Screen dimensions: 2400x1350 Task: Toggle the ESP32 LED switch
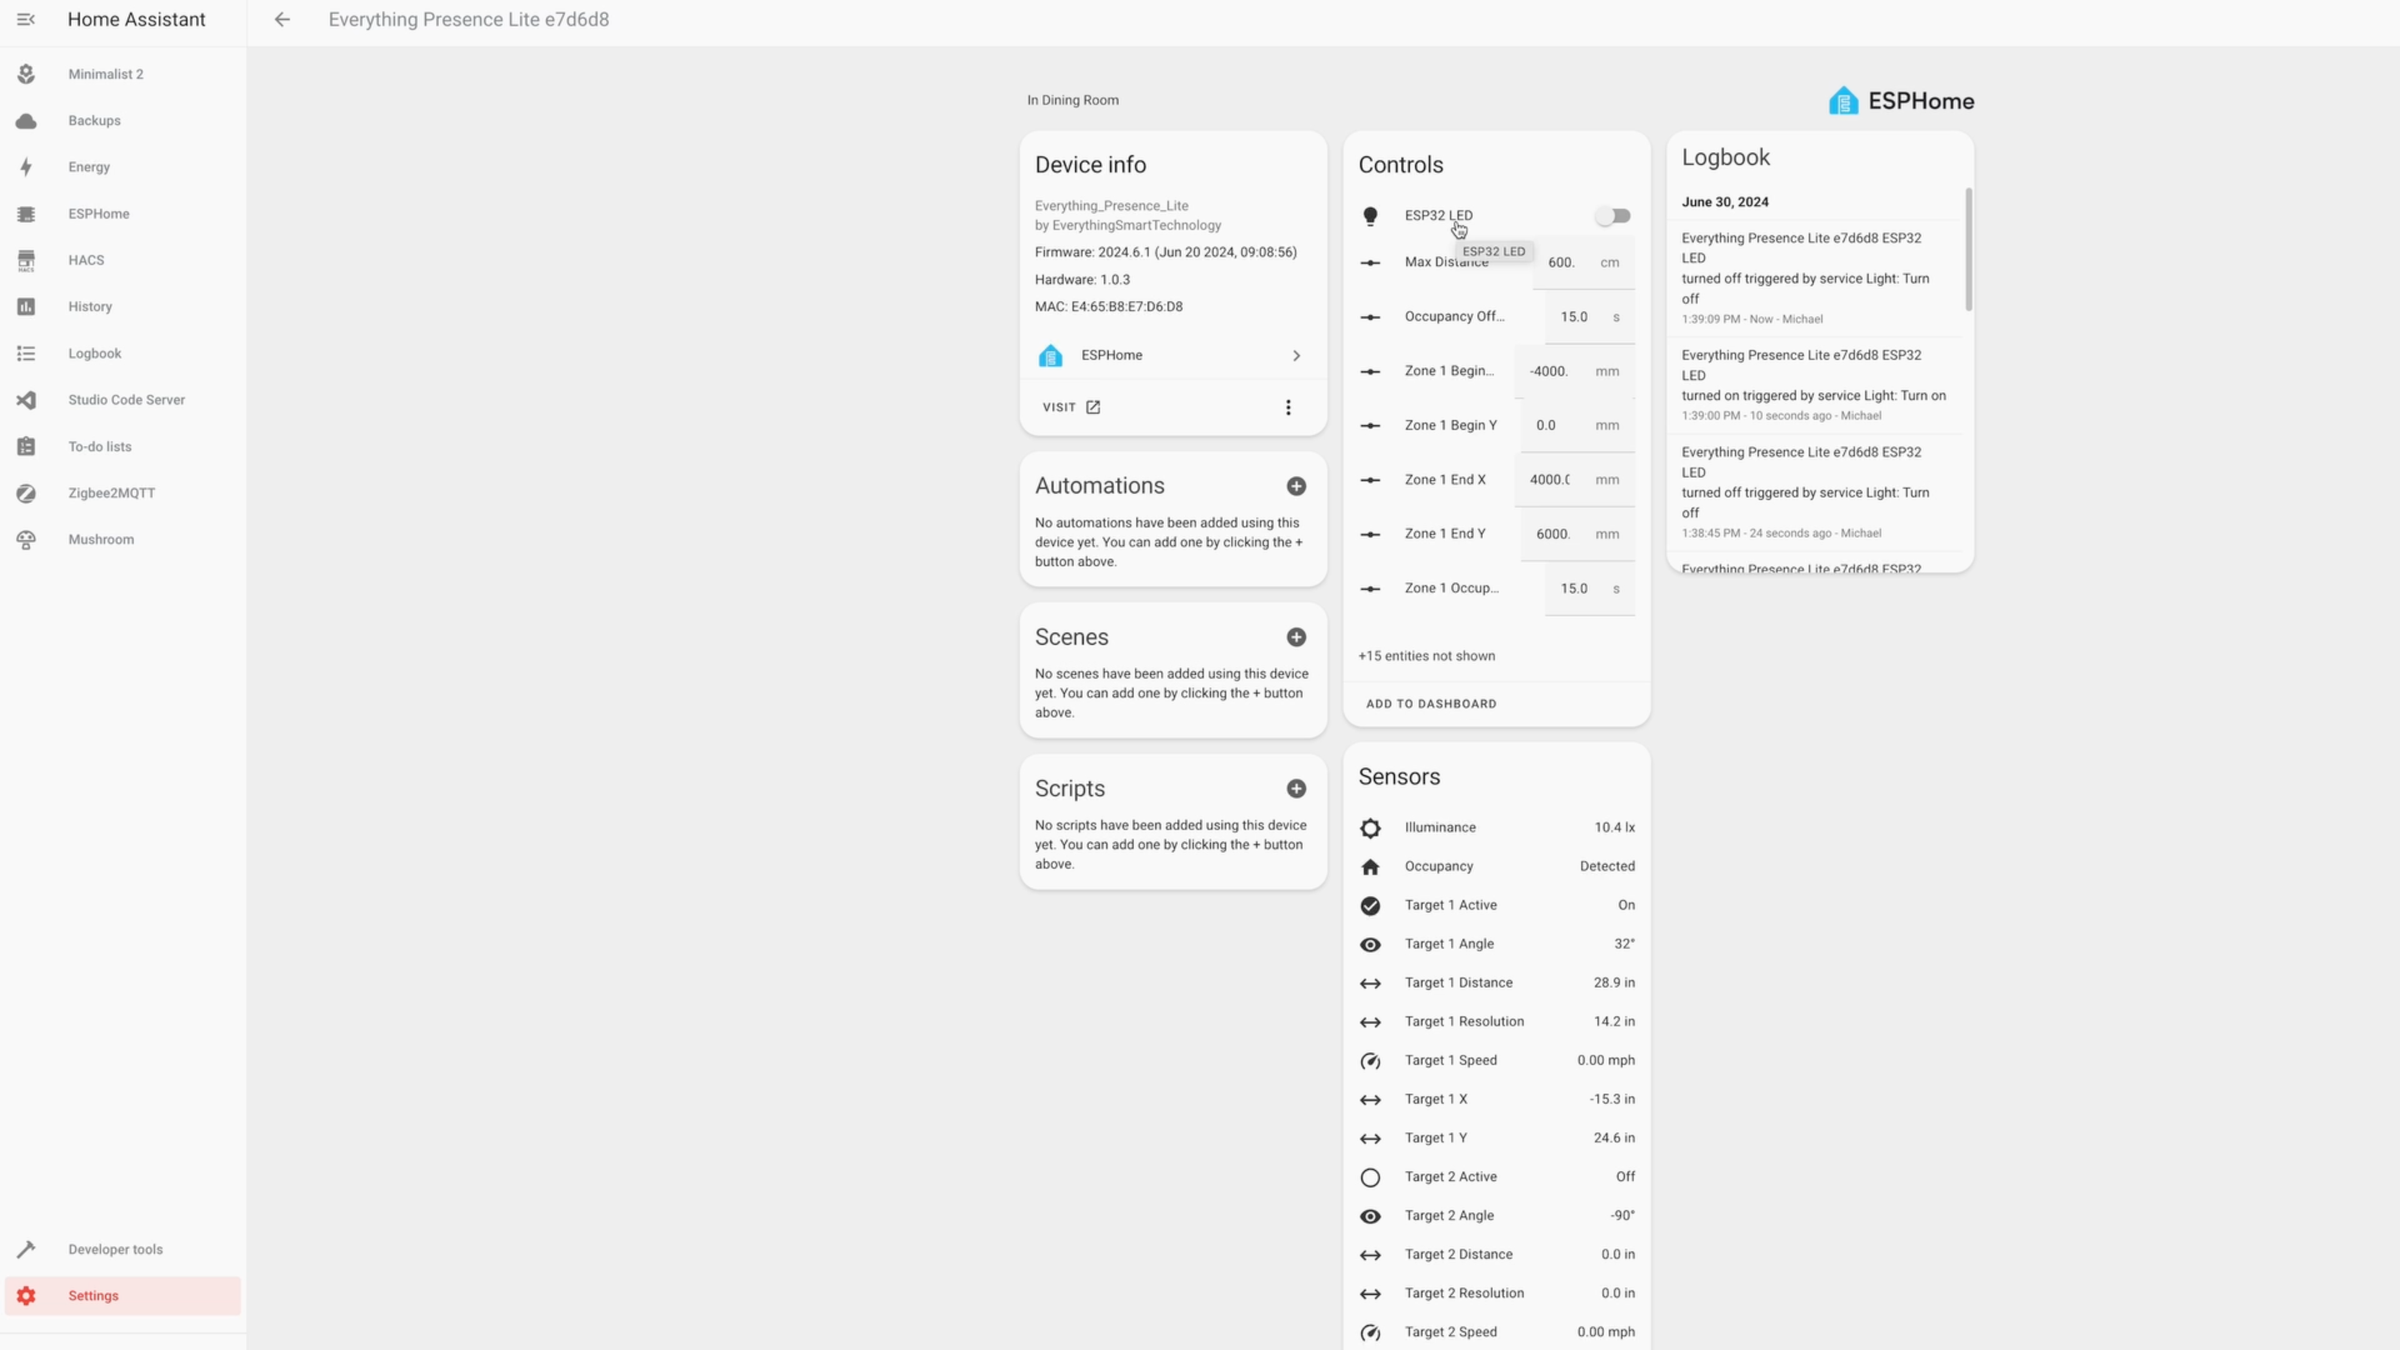1612,216
